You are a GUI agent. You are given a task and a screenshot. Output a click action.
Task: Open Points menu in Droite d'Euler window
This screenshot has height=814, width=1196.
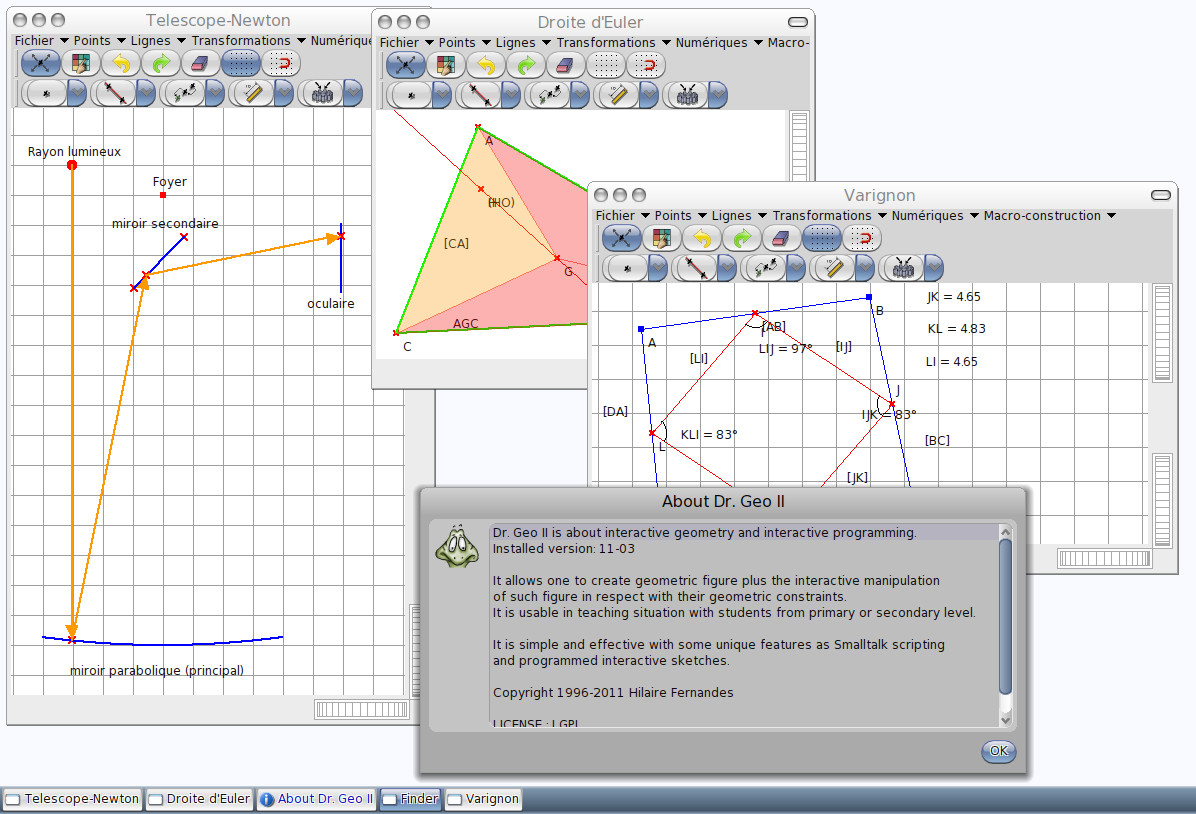pyautogui.click(x=465, y=43)
